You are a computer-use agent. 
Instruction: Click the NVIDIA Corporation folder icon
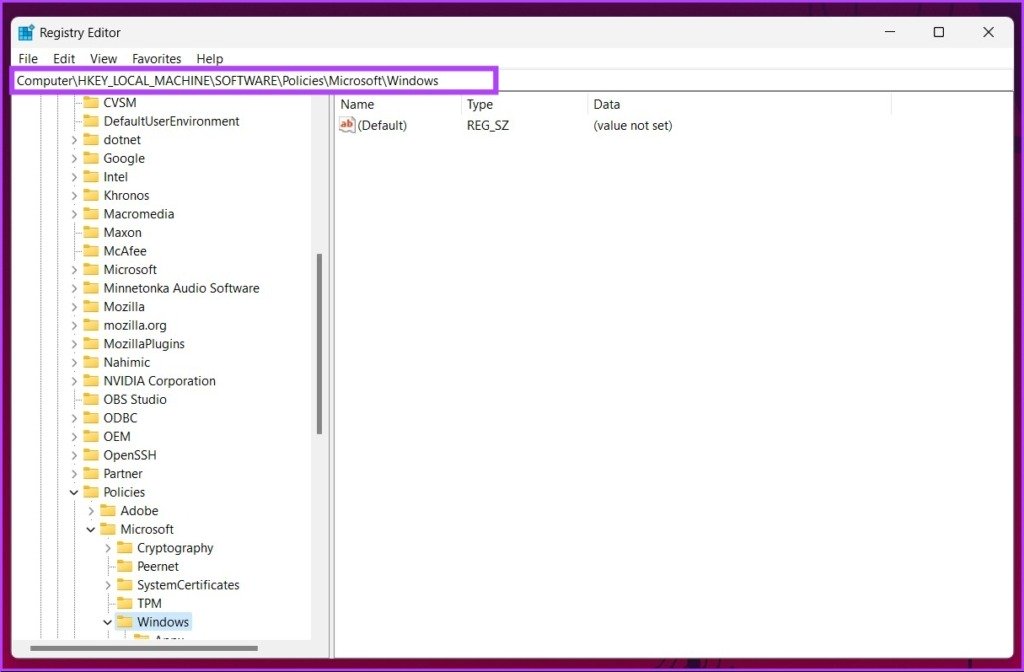tap(91, 381)
